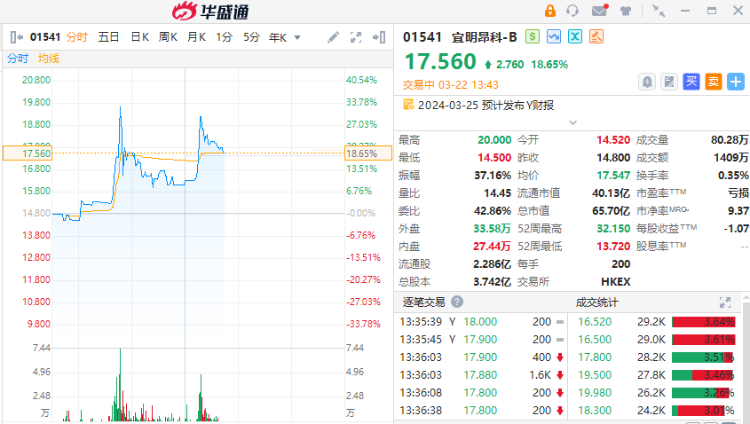Image resolution: width=750 pixels, height=424 pixels.
Task: Click the 卖 sell button
Action: (x=713, y=82)
